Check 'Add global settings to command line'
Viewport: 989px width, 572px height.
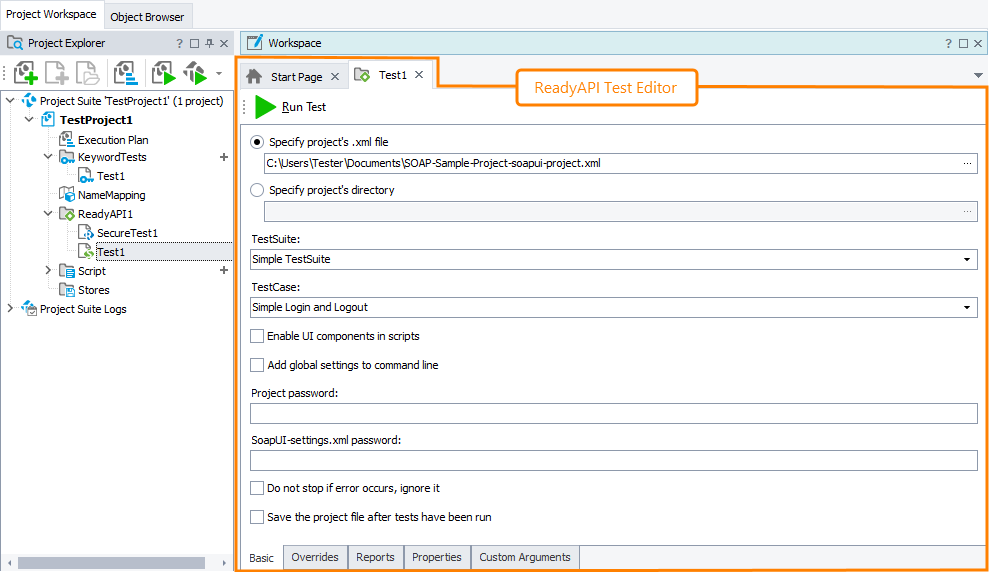coord(258,365)
